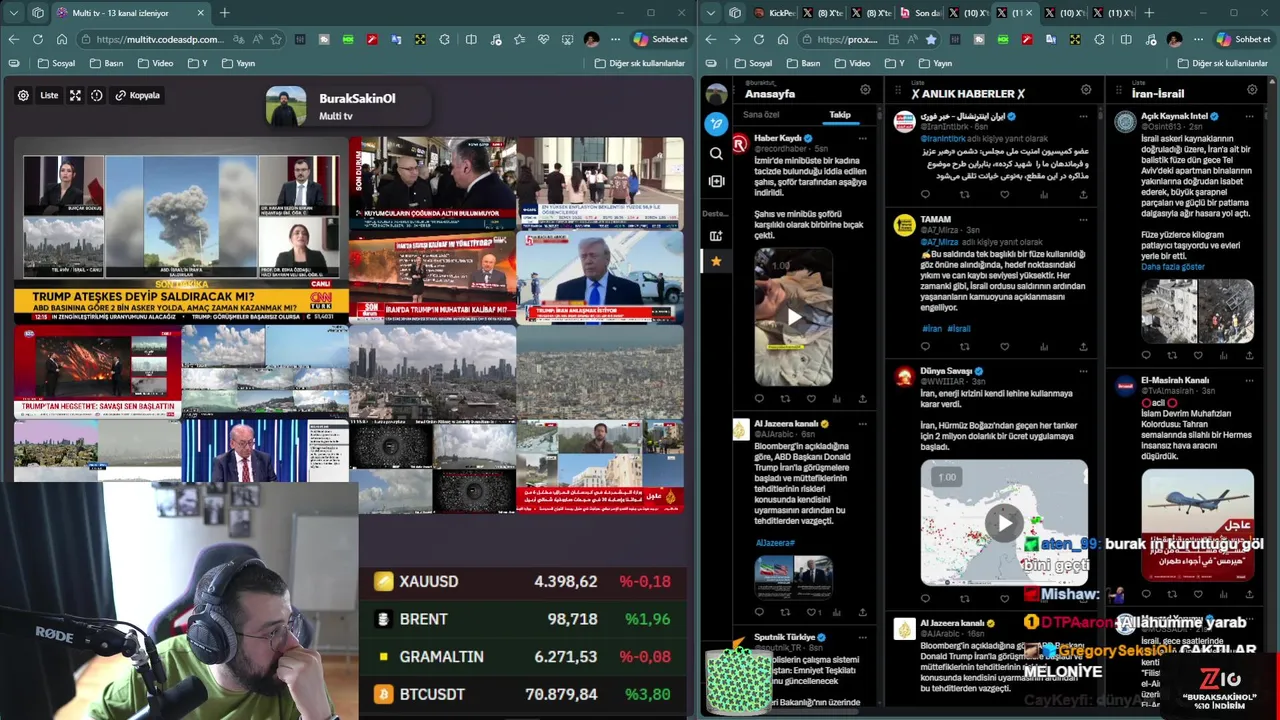
Task: Open tab search dropdown in left window
Action: click(15, 13)
